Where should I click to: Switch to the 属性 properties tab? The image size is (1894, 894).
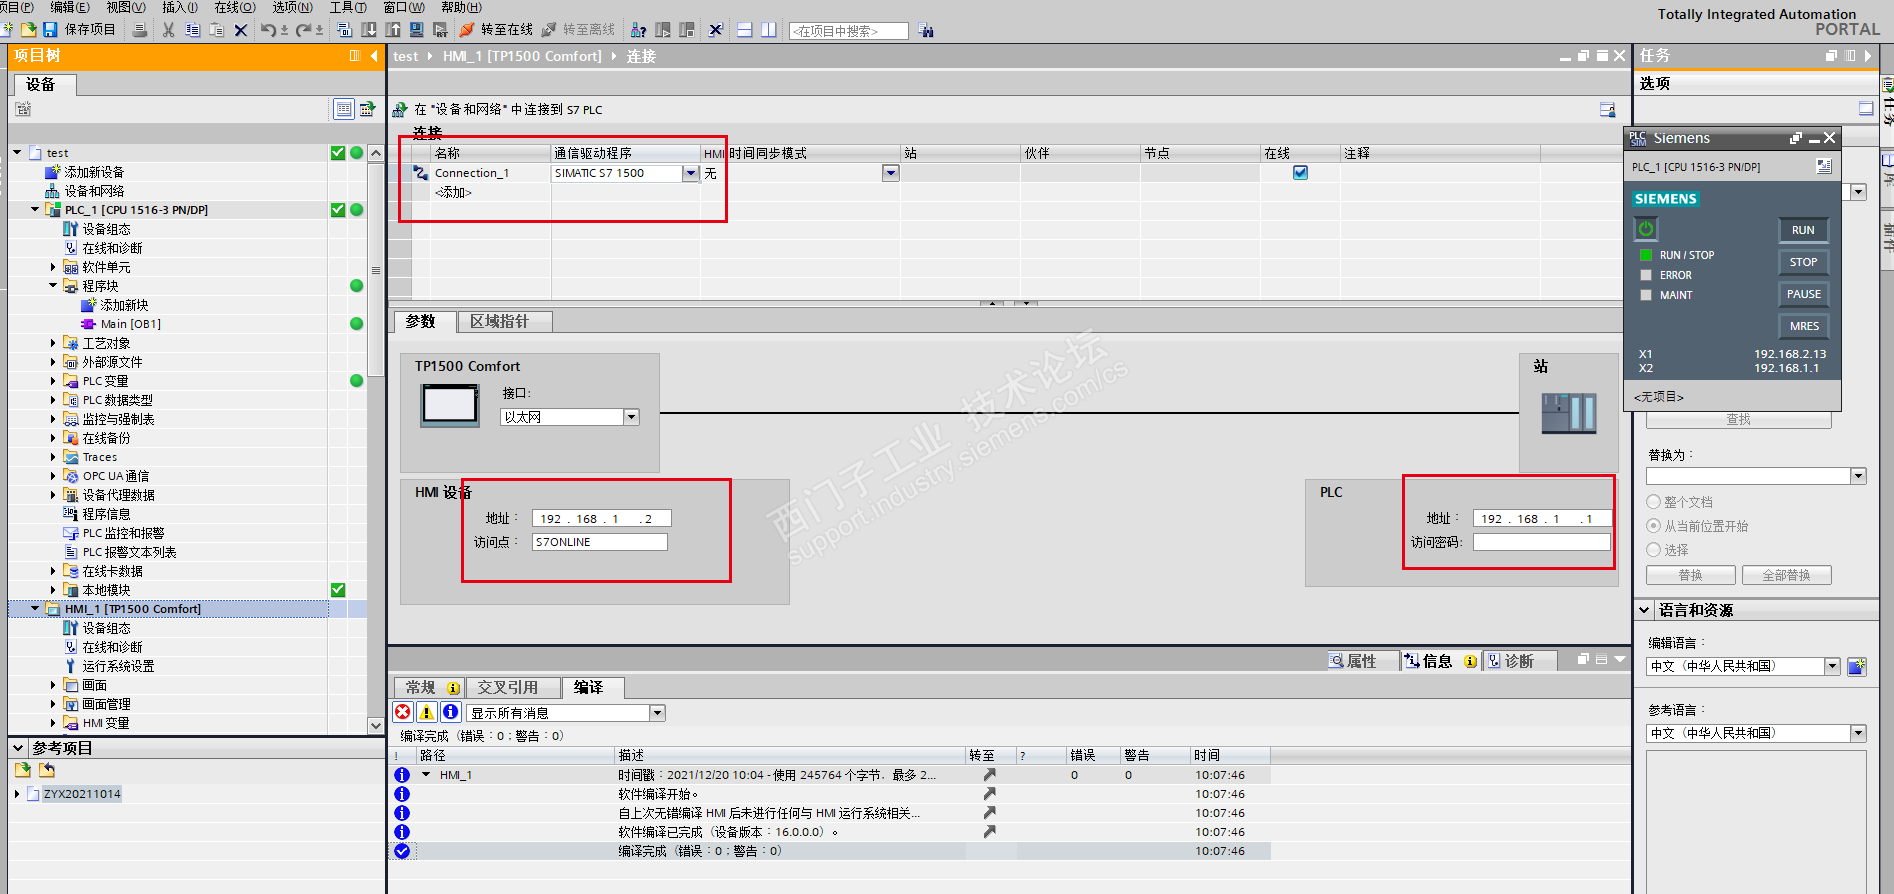click(1361, 661)
